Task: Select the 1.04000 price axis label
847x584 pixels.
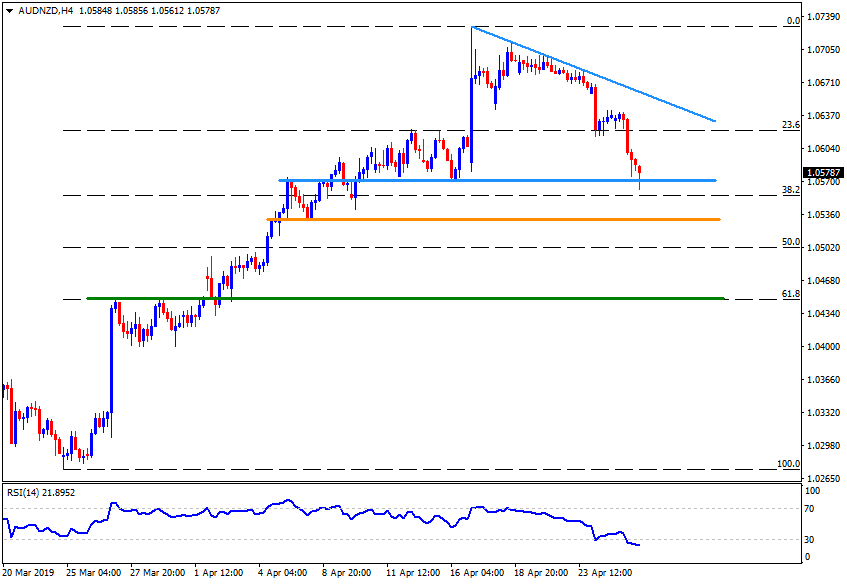Action: click(823, 346)
